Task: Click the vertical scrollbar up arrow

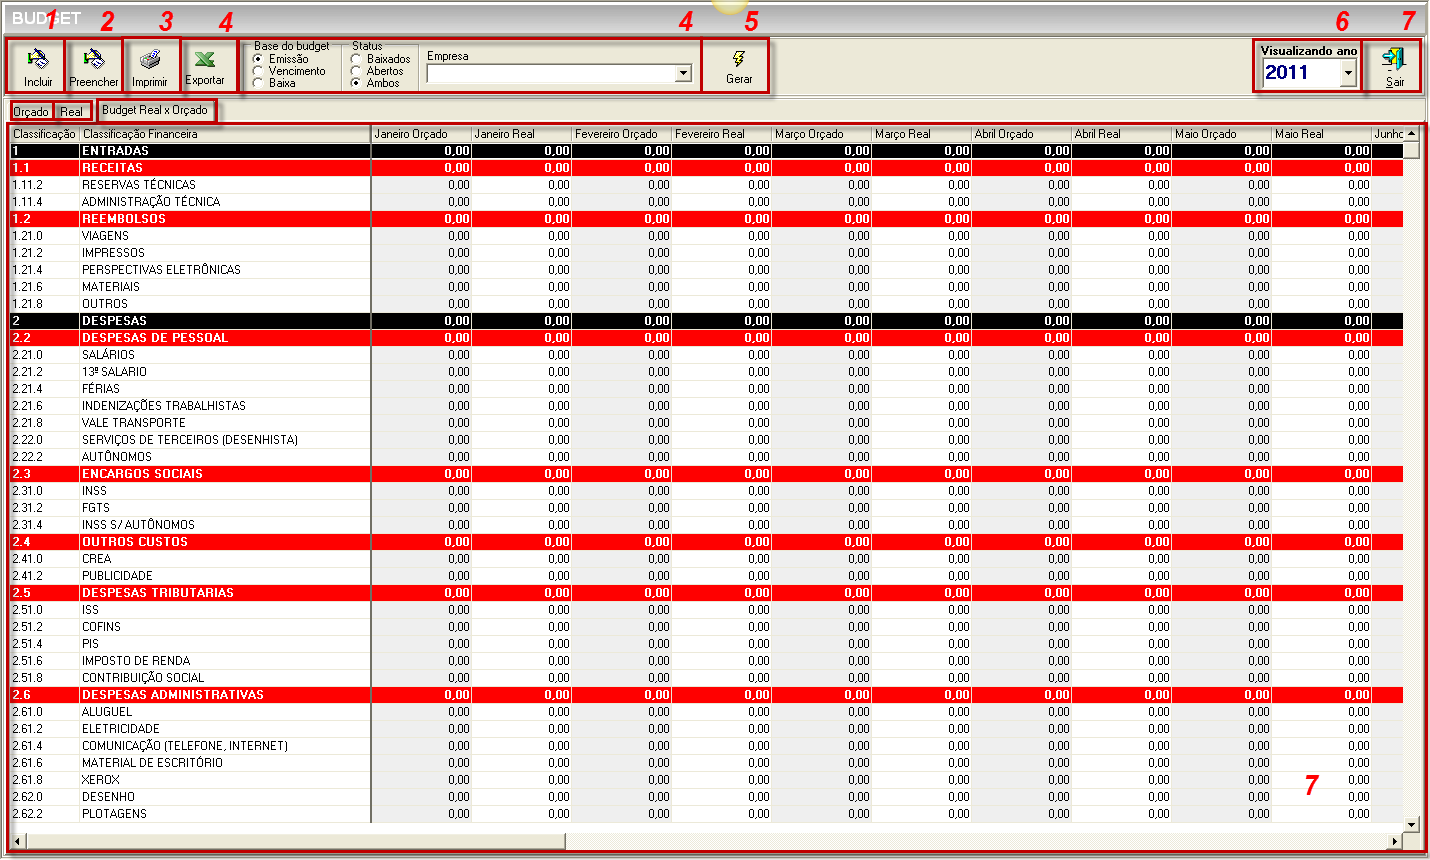Action: [1411, 134]
